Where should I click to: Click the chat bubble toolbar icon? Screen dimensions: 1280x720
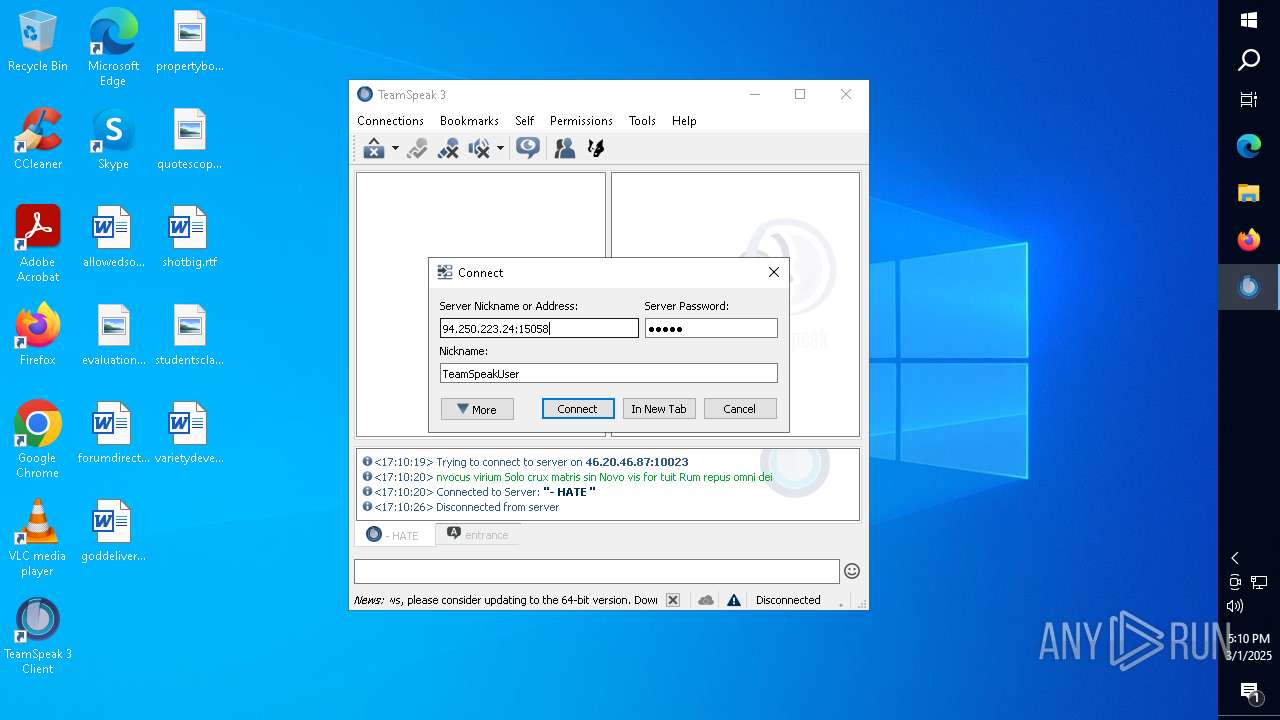point(528,148)
